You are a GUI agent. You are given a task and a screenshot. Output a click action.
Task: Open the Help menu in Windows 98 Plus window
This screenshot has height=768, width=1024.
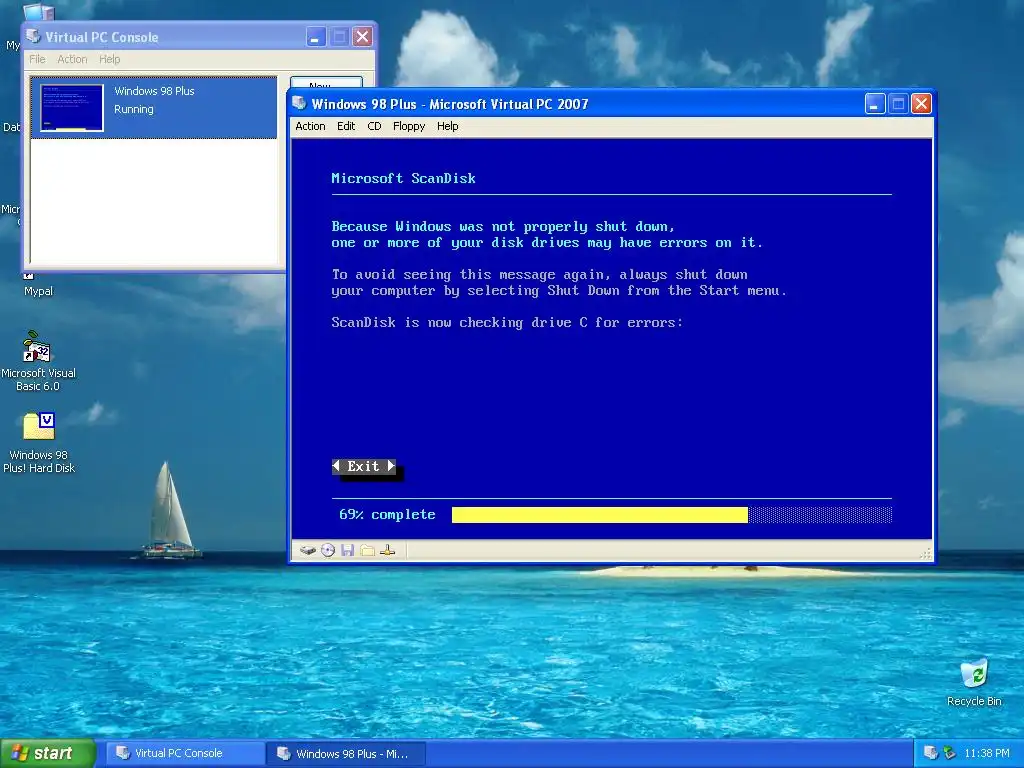click(x=447, y=126)
